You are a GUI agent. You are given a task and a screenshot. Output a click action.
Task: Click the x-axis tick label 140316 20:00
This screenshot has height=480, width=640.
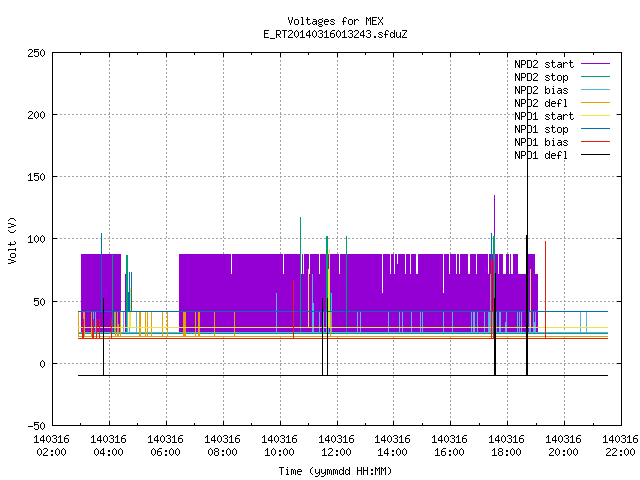[563, 446]
